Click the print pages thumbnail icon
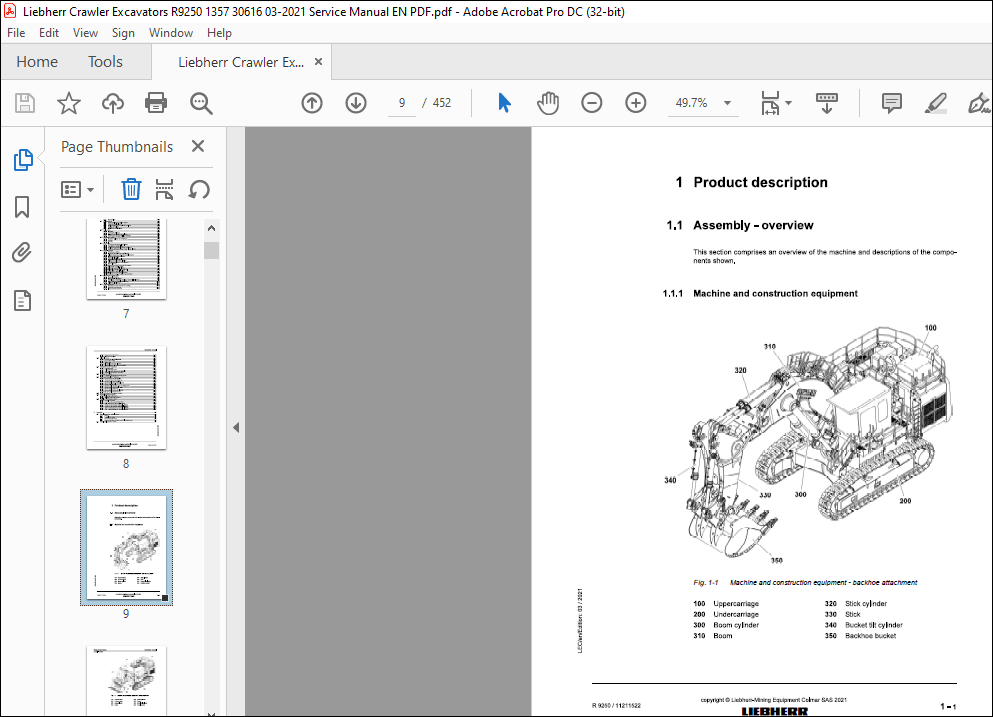This screenshot has width=993, height=717. [x=165, y=189]
